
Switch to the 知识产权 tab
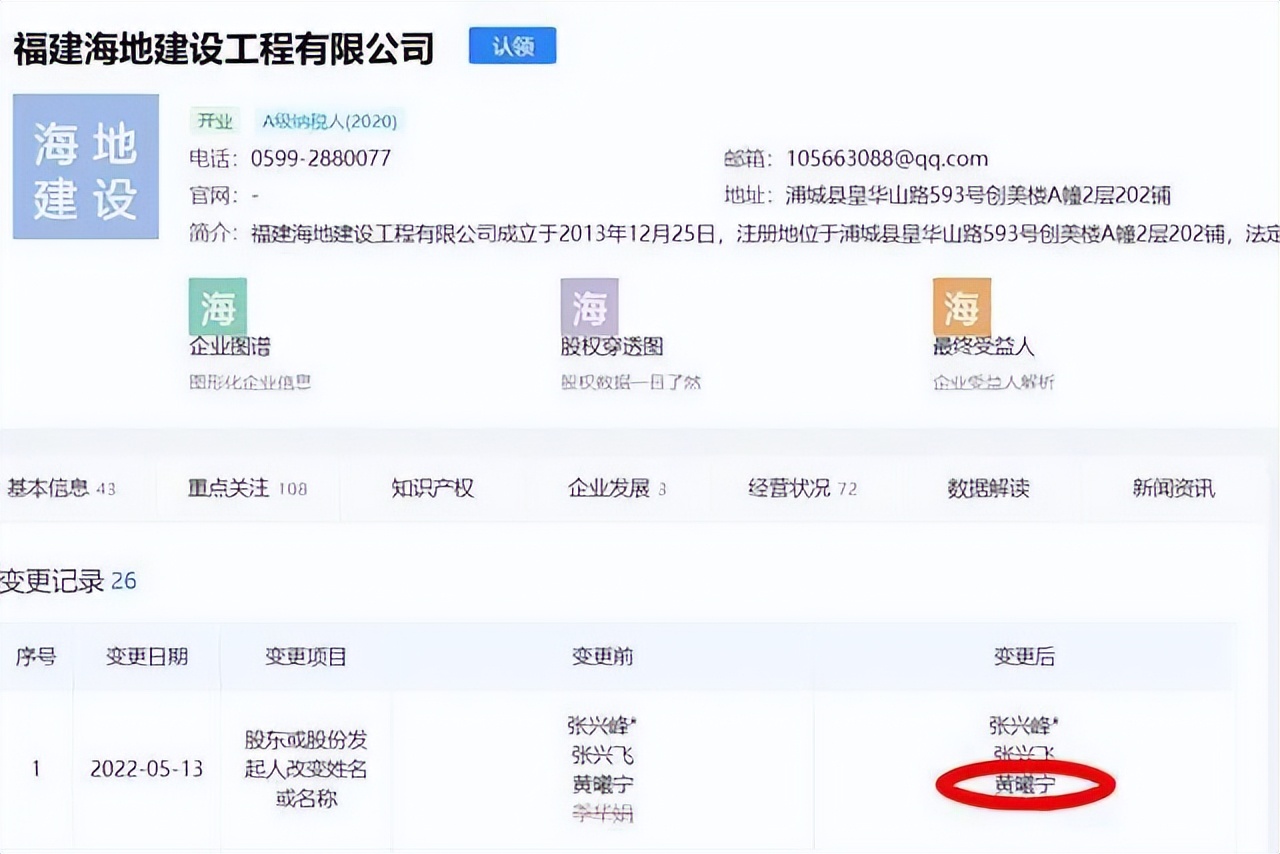pos(430,489)
